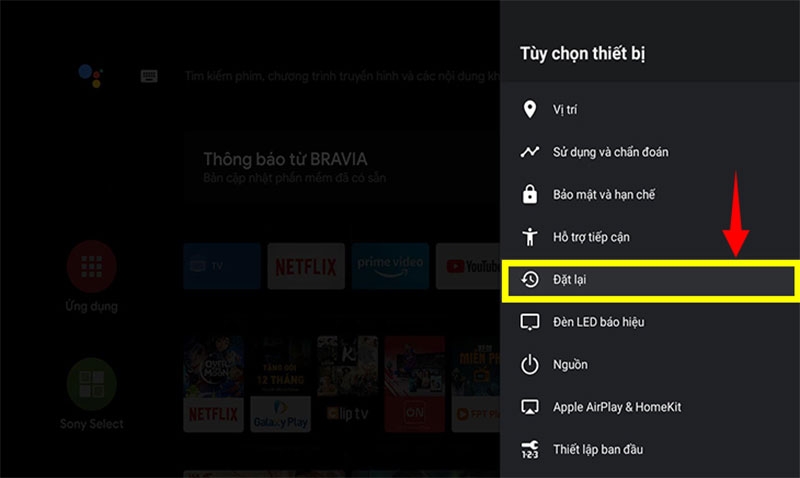Open Bảo mật và hạn chế option
This screenshot has width=800, height=478.
649,194
